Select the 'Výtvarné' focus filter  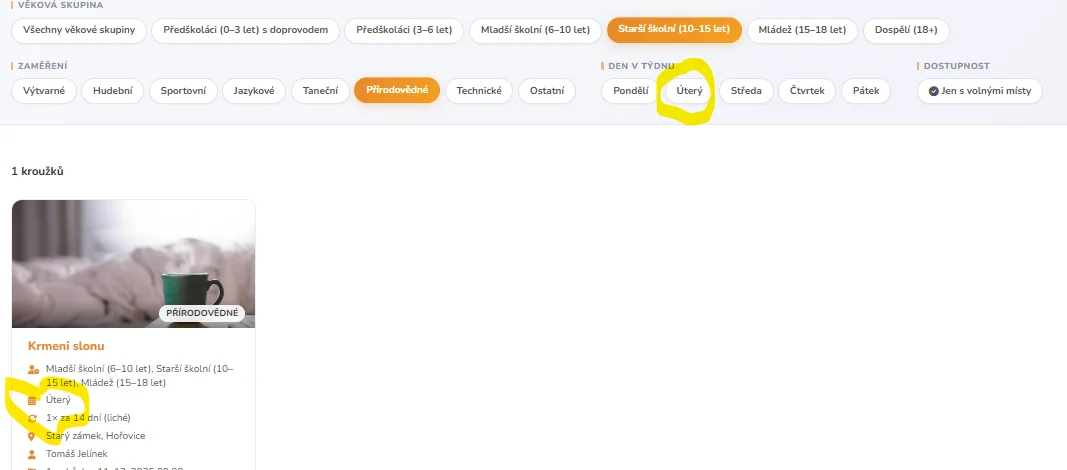[x=44, y=90]
